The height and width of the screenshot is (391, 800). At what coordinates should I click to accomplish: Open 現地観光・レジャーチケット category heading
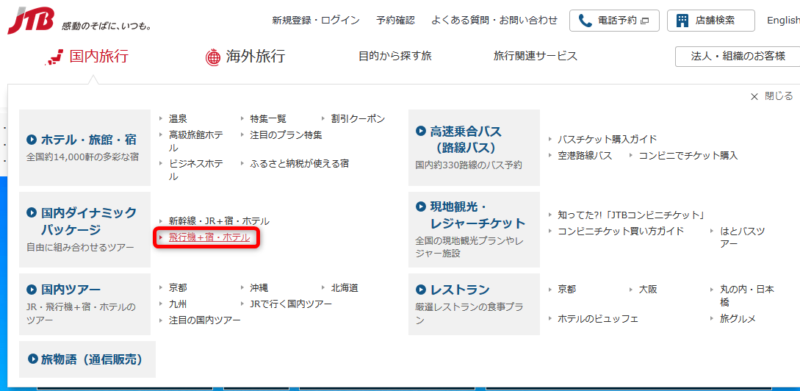pyautogui.click(x=478, y=215)
